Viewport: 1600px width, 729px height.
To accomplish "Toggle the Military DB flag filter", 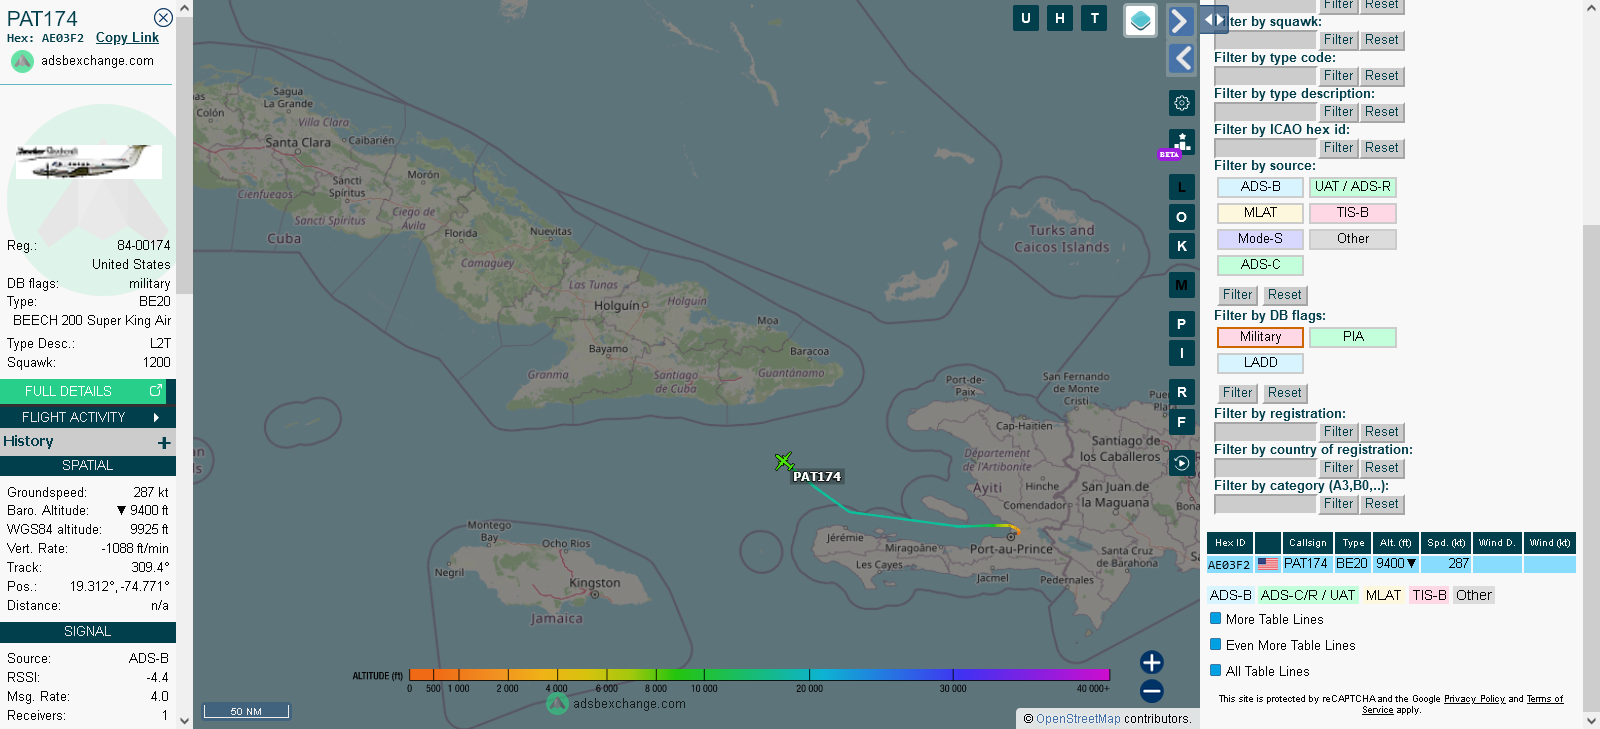I will (x=1260, y=337).
